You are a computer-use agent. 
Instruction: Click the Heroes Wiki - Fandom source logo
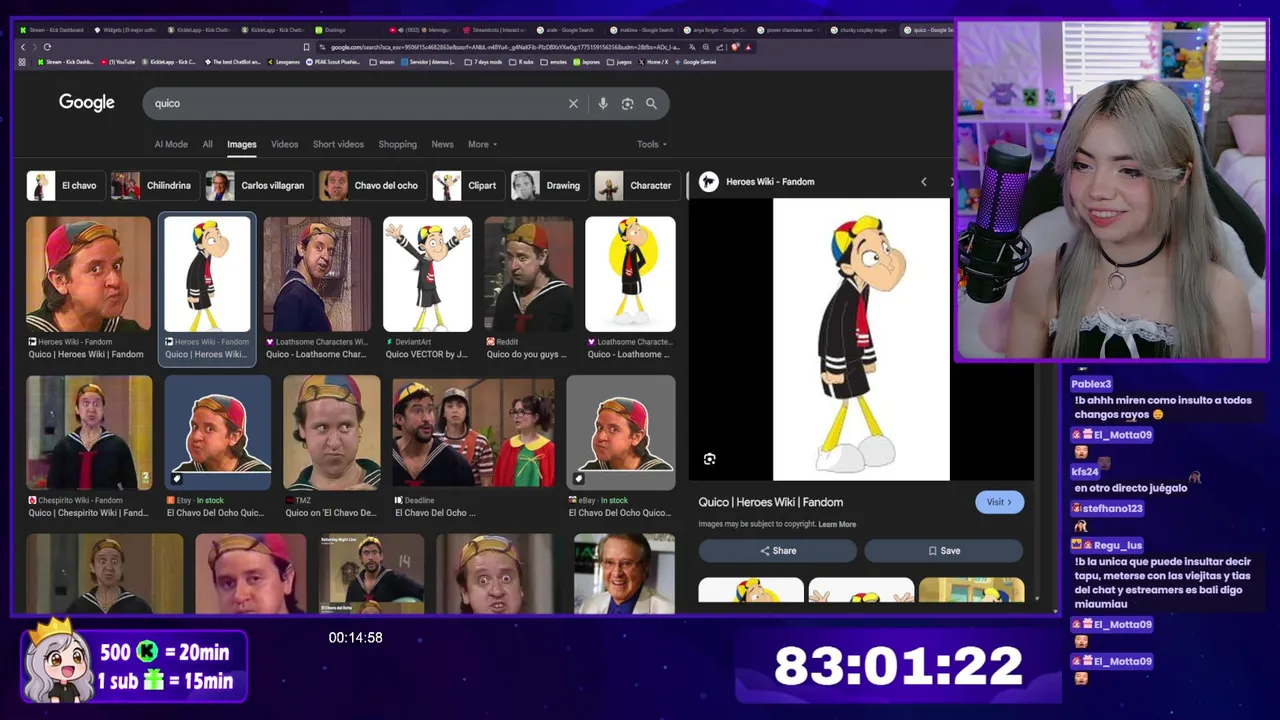708,182
